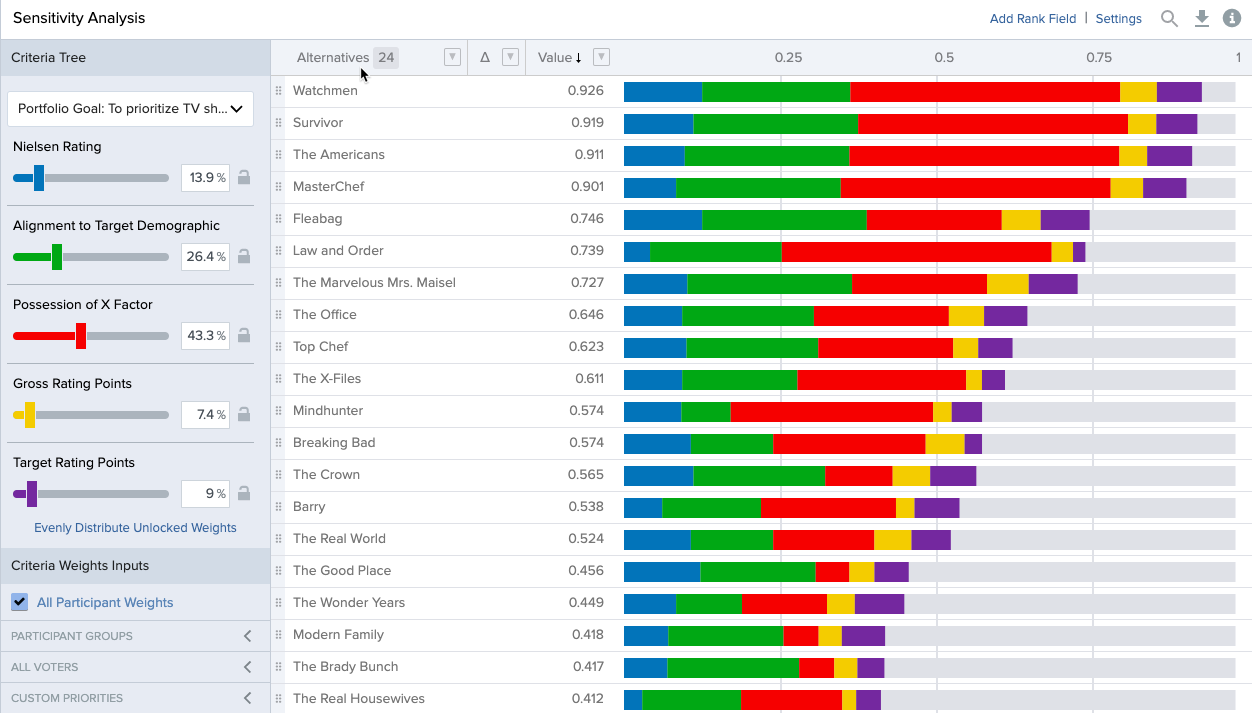Sort by the Value column header
The image size is (1252, 713).
pyautogui.click(x=559, y=58)
